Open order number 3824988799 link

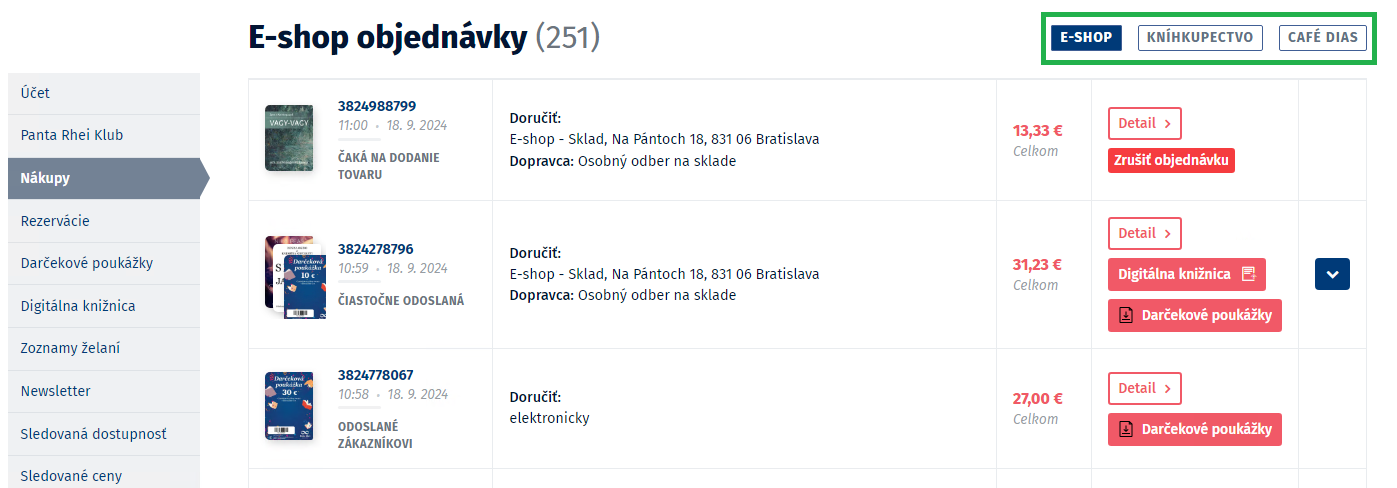tap(377, 106)
